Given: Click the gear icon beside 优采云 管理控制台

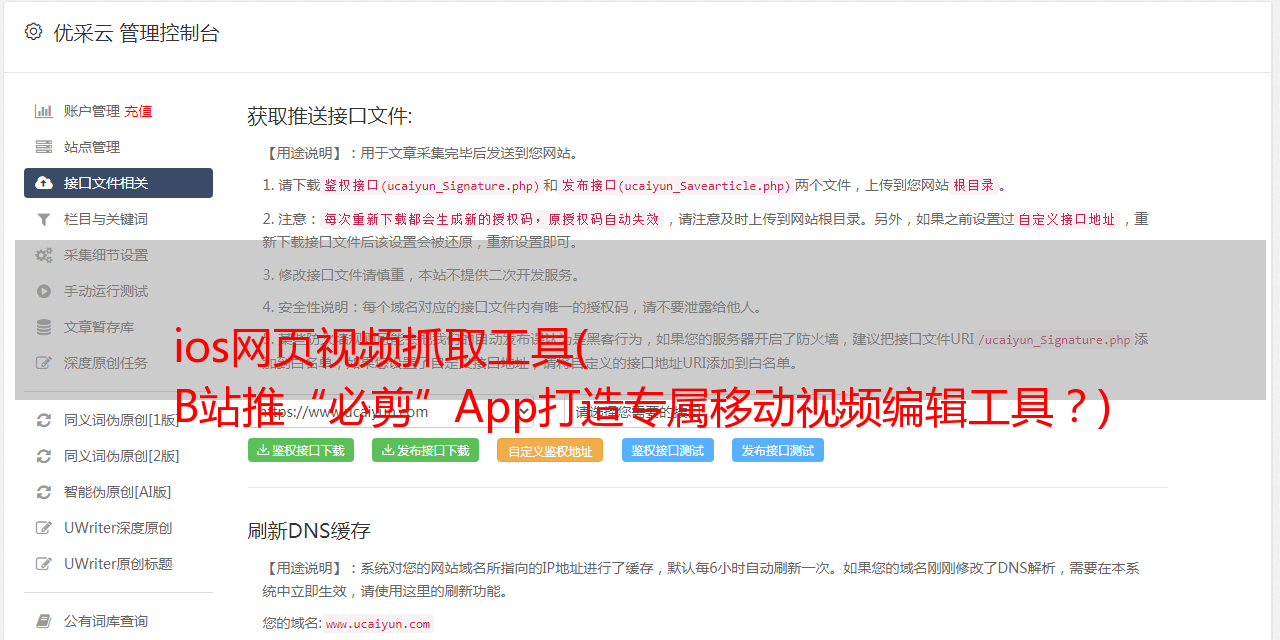Looking at the screenshot, I should [x=33, y=32].
